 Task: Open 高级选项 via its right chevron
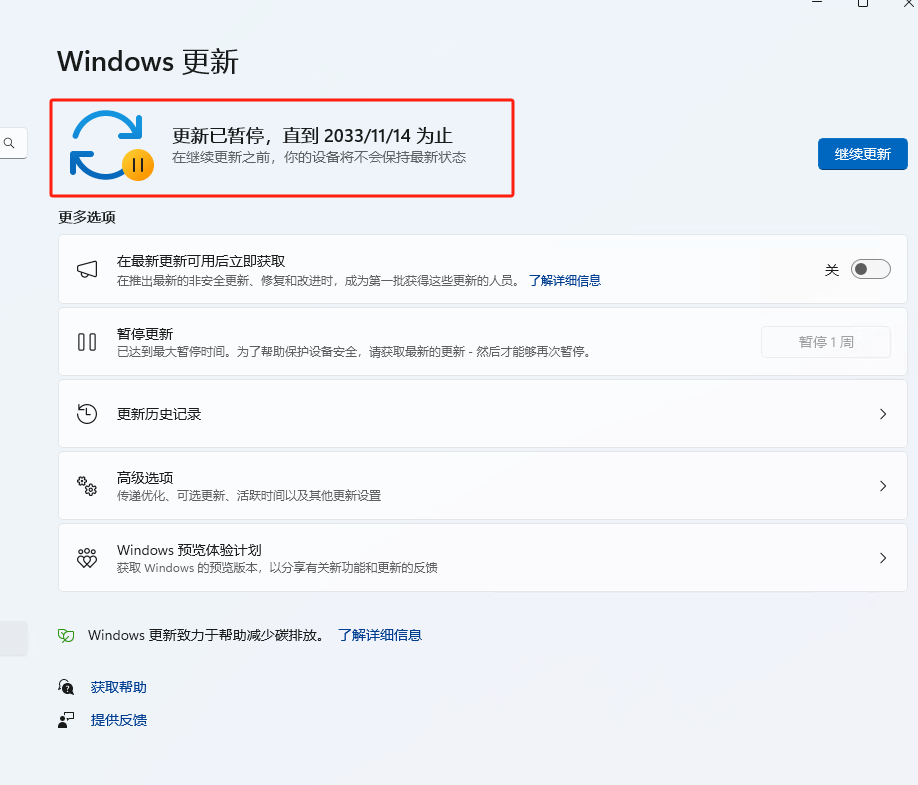coord(883,486)
